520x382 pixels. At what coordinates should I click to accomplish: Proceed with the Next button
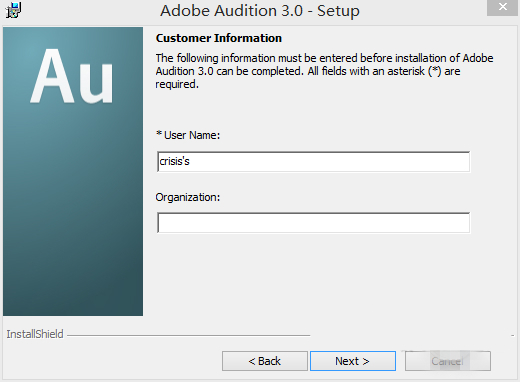click(x=353, y=361)
